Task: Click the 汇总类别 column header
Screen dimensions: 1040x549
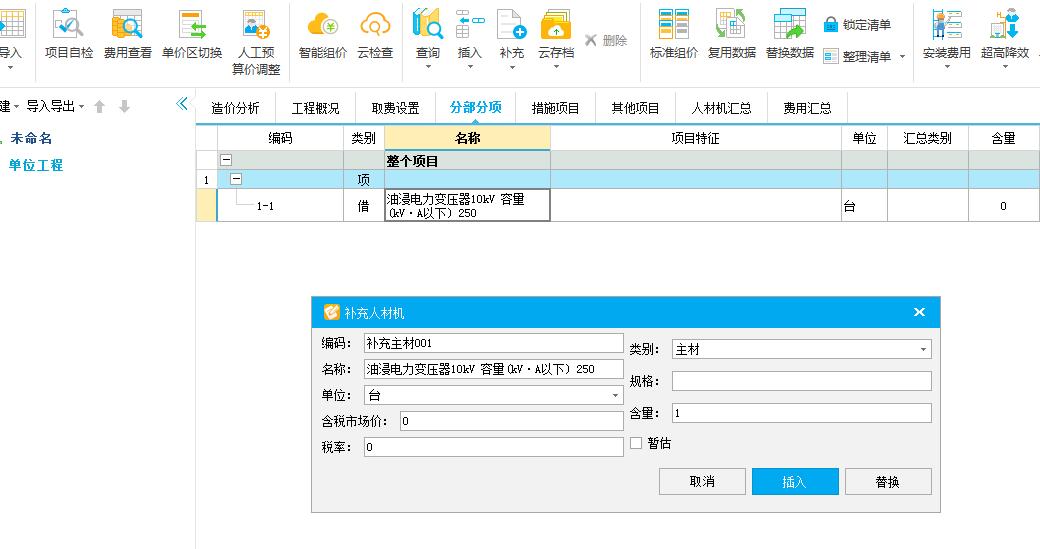Action: point(927,138)
